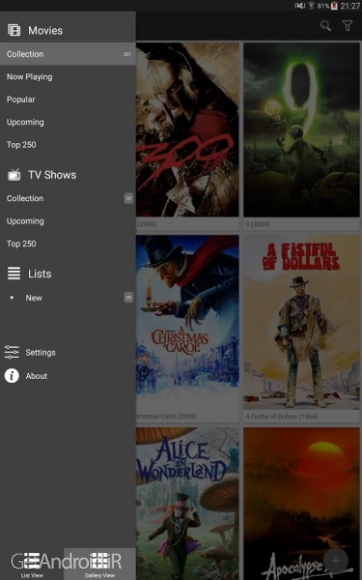Image resolution: width=362 pixels, height=580 pixels.
Task: Select the Movies section header text
Action: (x=45, y=30)
